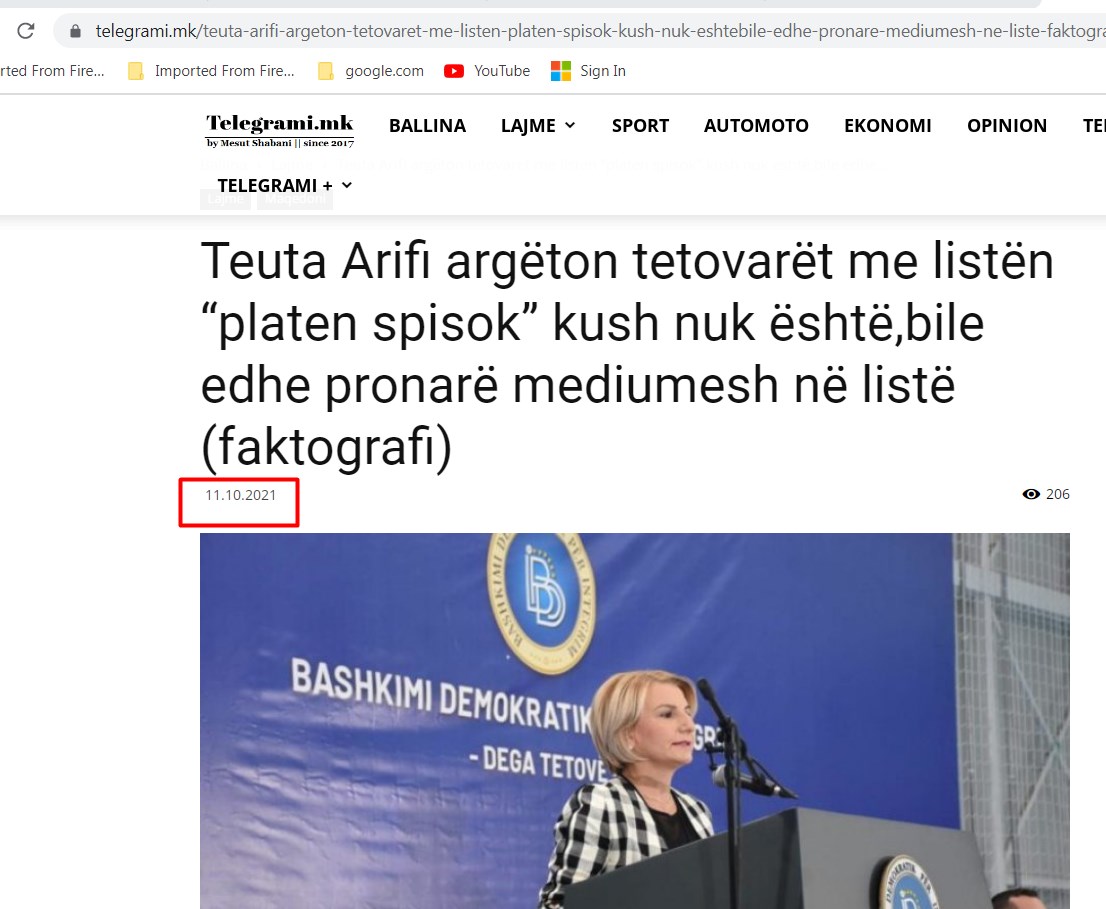1106x909 pixels.
Task: Open the OPINION section
Action: (1007, 126)
